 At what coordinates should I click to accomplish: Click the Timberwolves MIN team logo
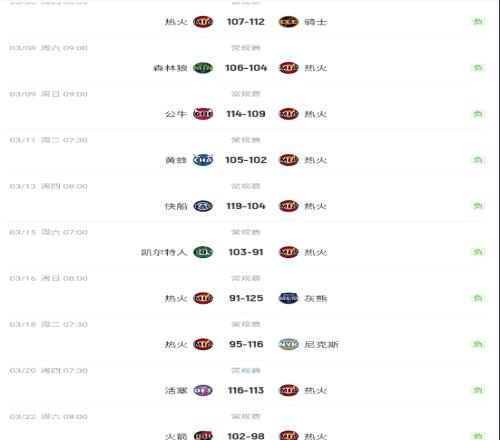(x=203, y=68)
